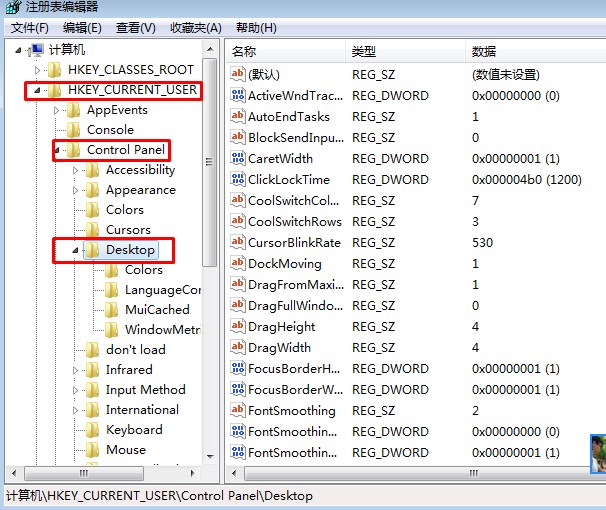Expand the Appearance key arrow

pyautogui.click(x=75, y=190)
